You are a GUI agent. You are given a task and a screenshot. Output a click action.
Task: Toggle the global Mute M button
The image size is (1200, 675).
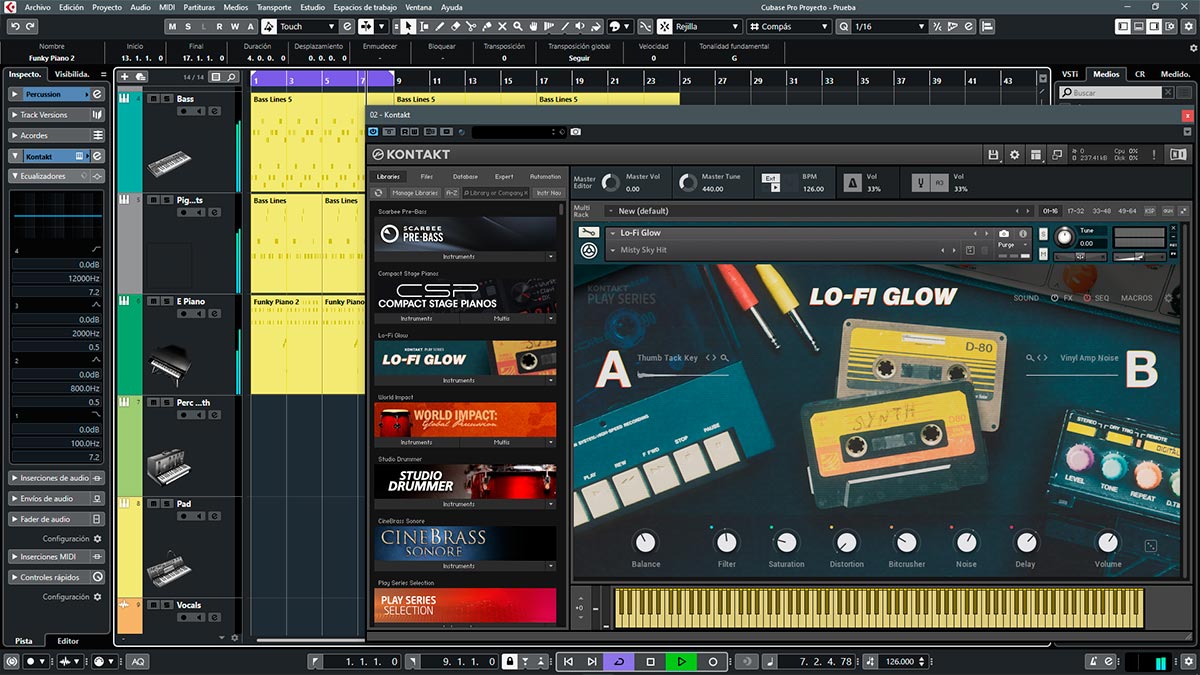coord(172,26)
